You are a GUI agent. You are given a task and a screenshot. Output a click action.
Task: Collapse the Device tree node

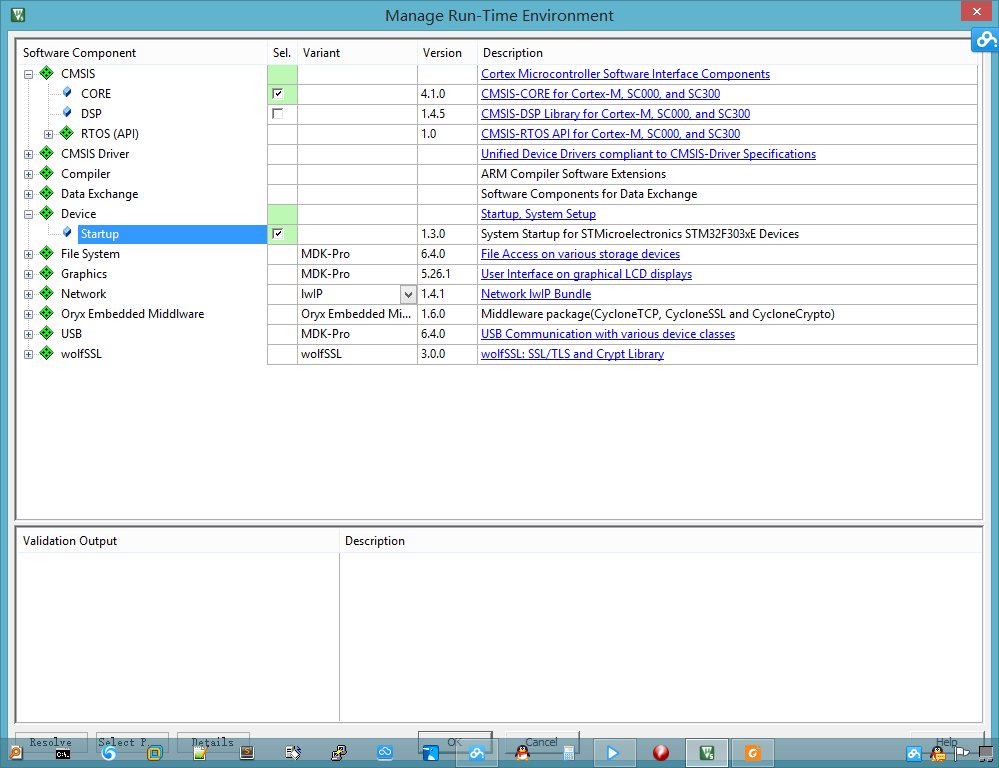click(x=28, y=214)
